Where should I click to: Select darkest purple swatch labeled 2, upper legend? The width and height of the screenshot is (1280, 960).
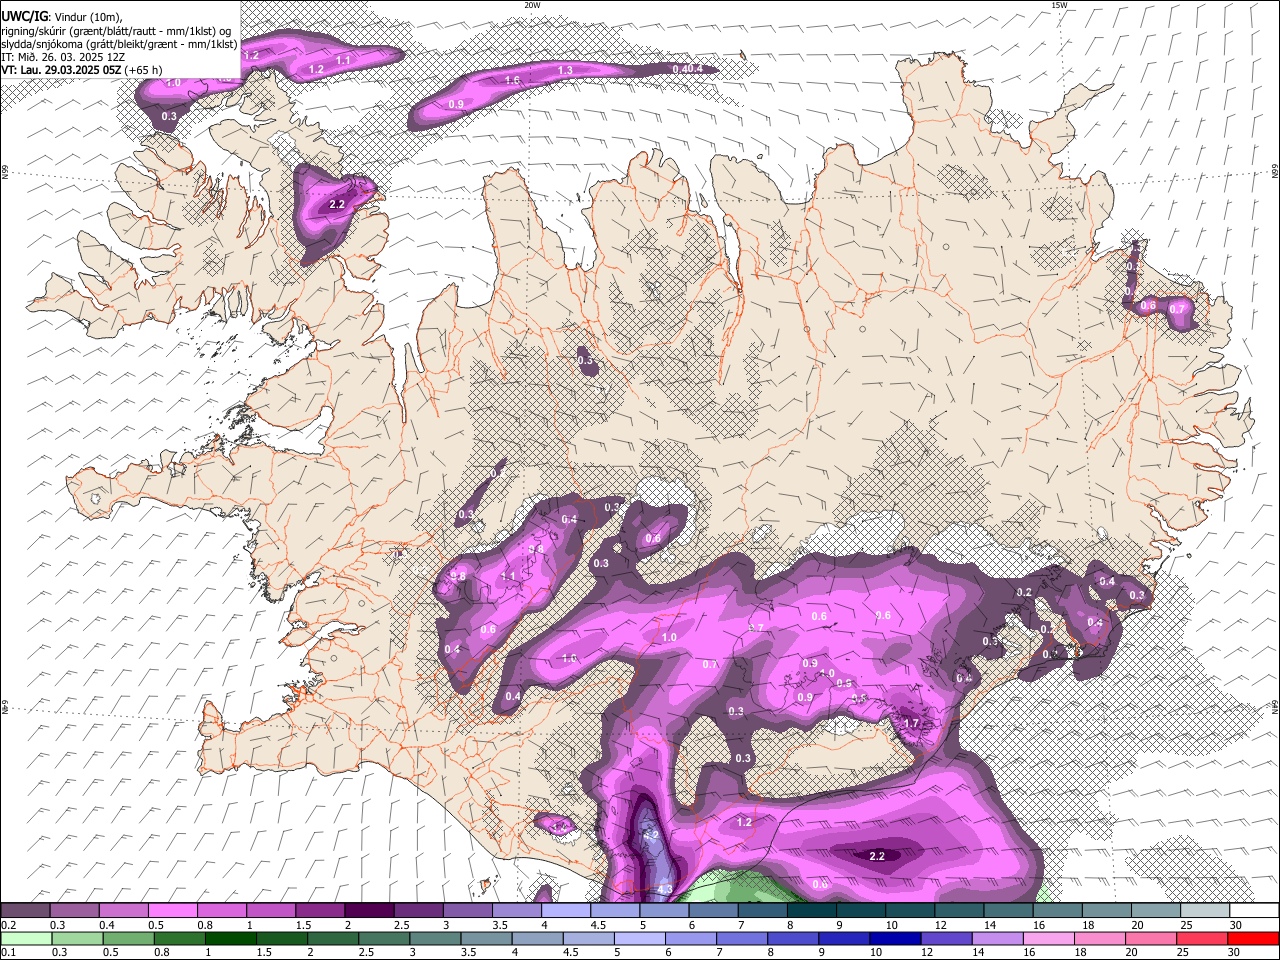pyautogui.click(x=370, y=911)
